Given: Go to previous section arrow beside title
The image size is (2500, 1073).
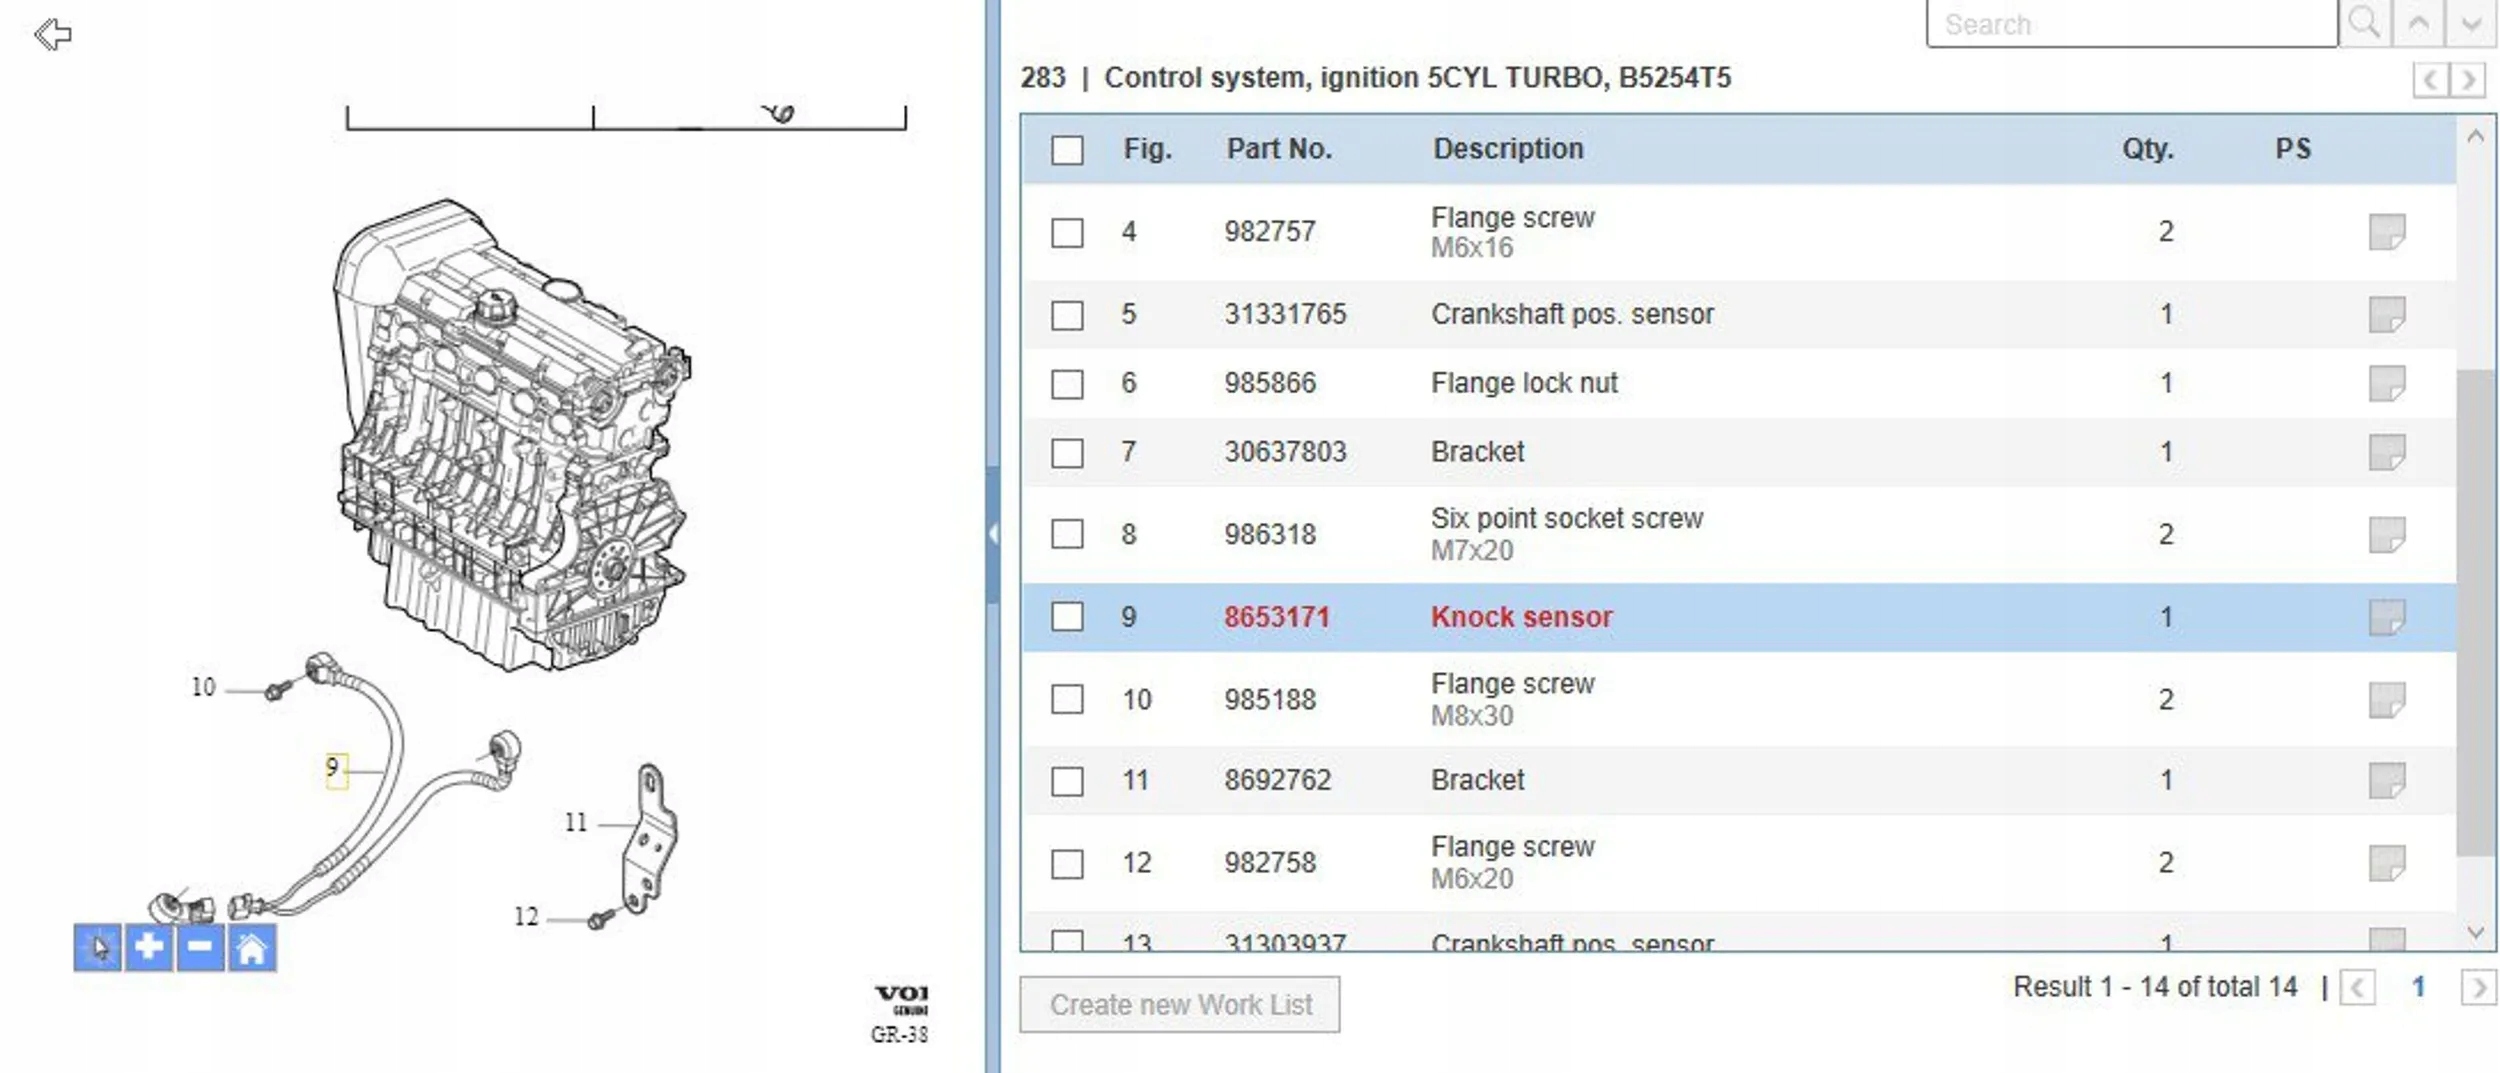Looking at the screenshot, I should pos(2430,79).
